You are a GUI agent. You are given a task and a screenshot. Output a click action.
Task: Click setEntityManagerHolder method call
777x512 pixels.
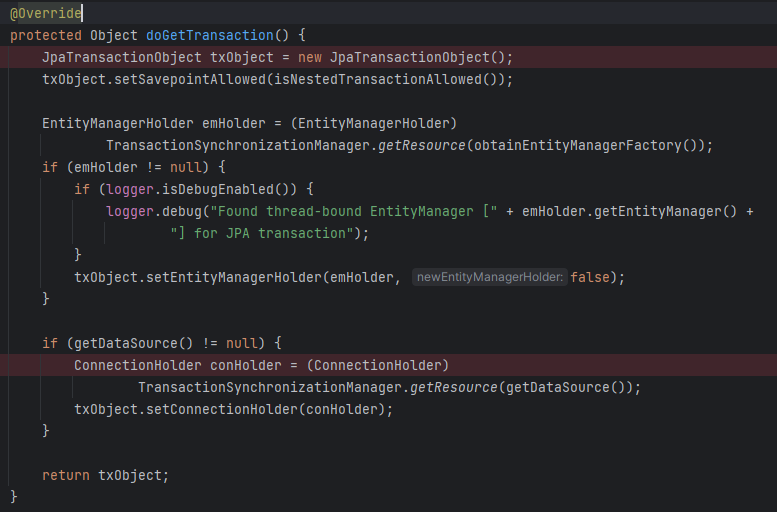click(x=233, y=277)
